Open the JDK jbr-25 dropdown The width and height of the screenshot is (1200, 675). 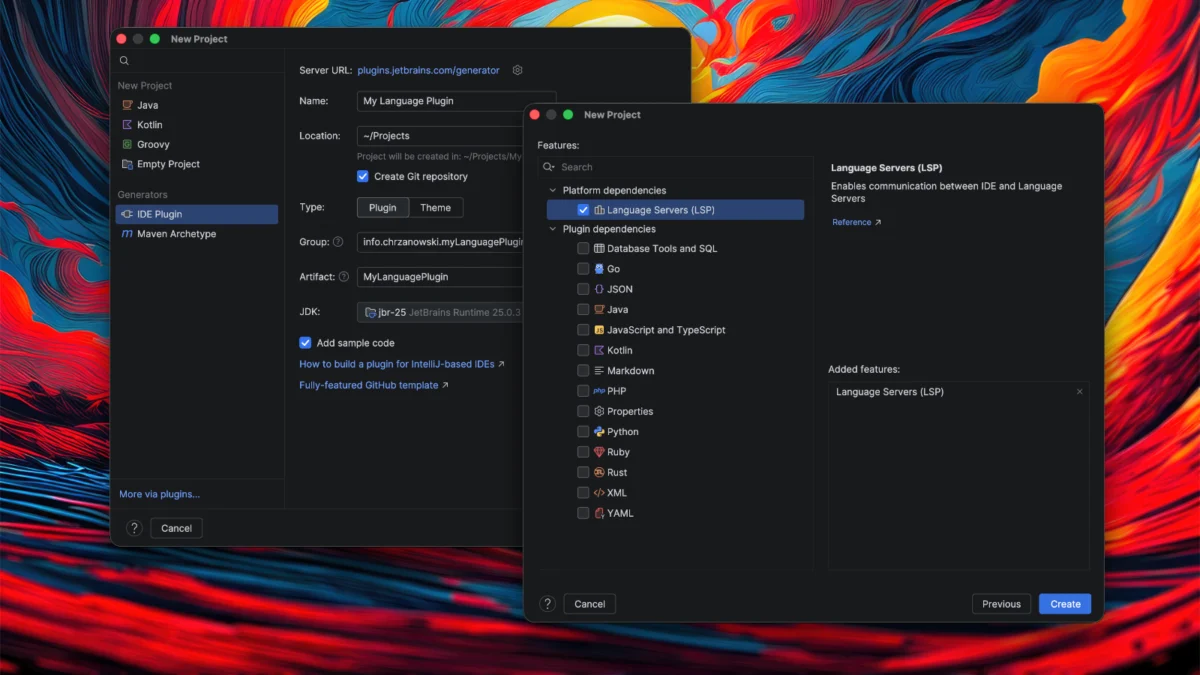coord(441,312)
